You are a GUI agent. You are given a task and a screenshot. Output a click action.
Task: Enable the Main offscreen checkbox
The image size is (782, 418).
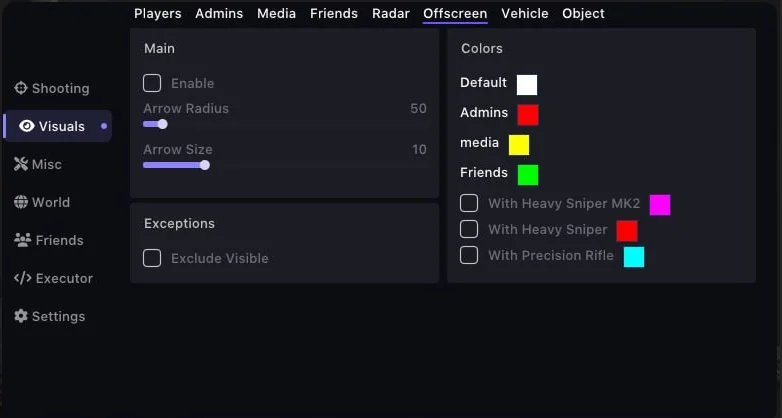point(152,83)
